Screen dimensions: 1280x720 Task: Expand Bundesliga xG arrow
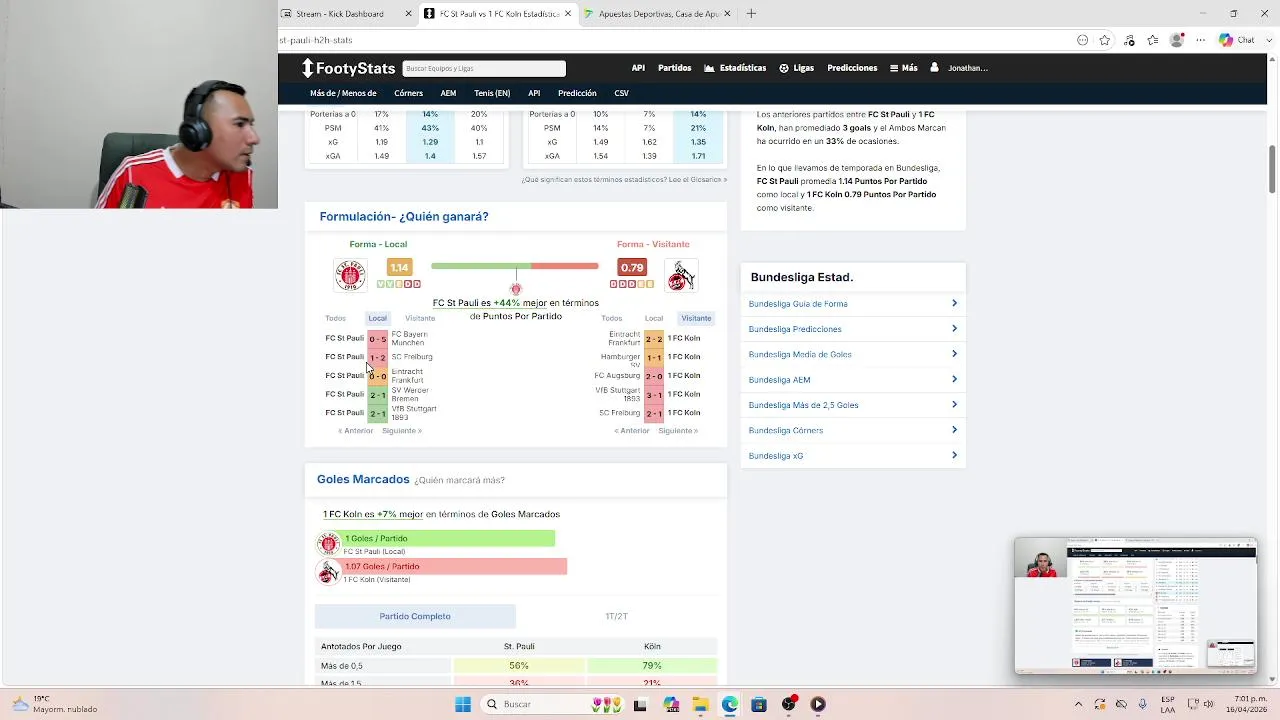[x=954, y=455]
